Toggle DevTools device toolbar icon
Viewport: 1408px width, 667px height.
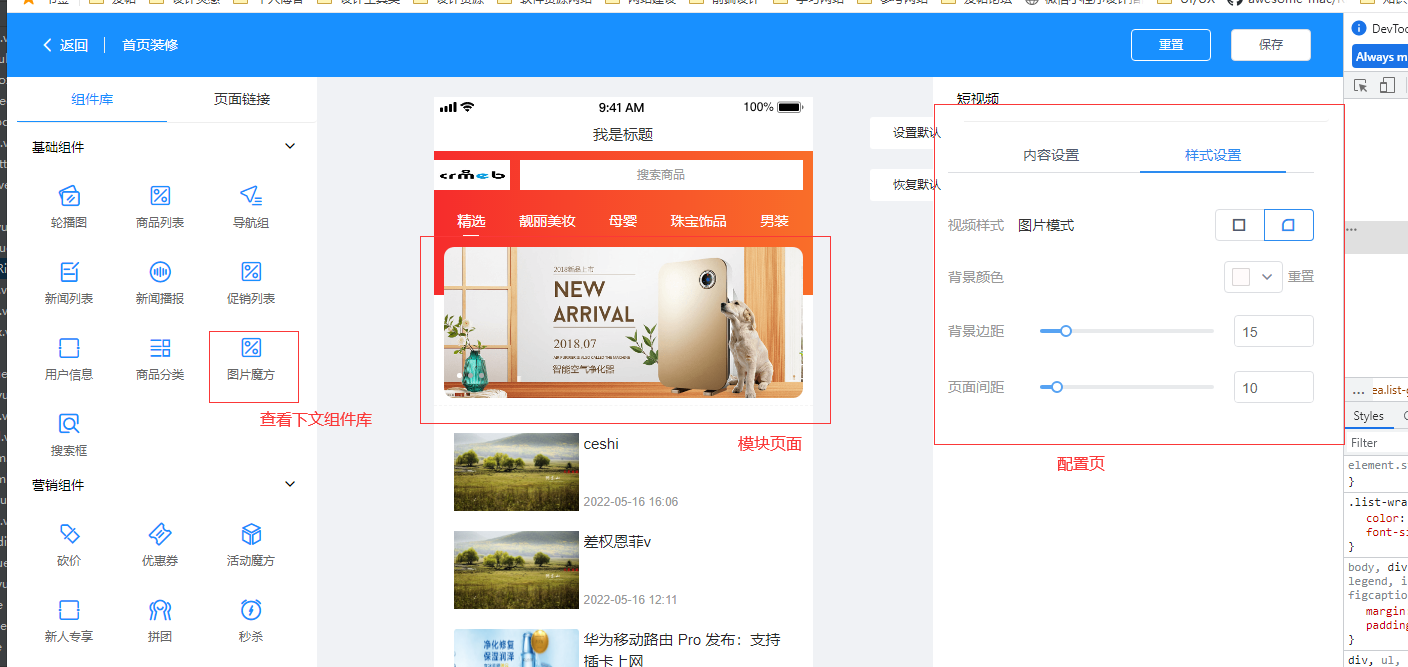coord(1387,86)
